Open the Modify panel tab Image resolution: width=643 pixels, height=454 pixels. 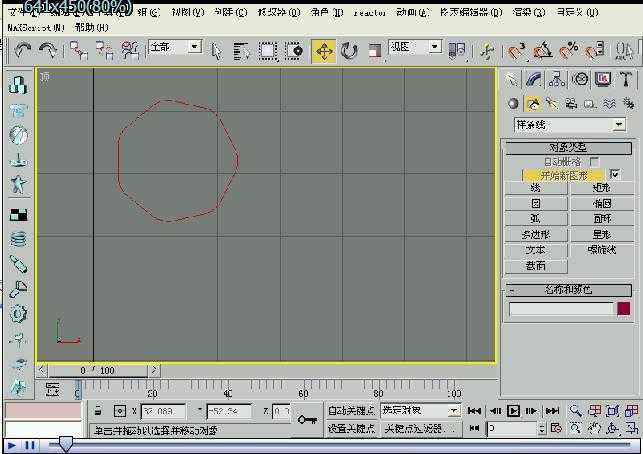click(x=534, y=79)
